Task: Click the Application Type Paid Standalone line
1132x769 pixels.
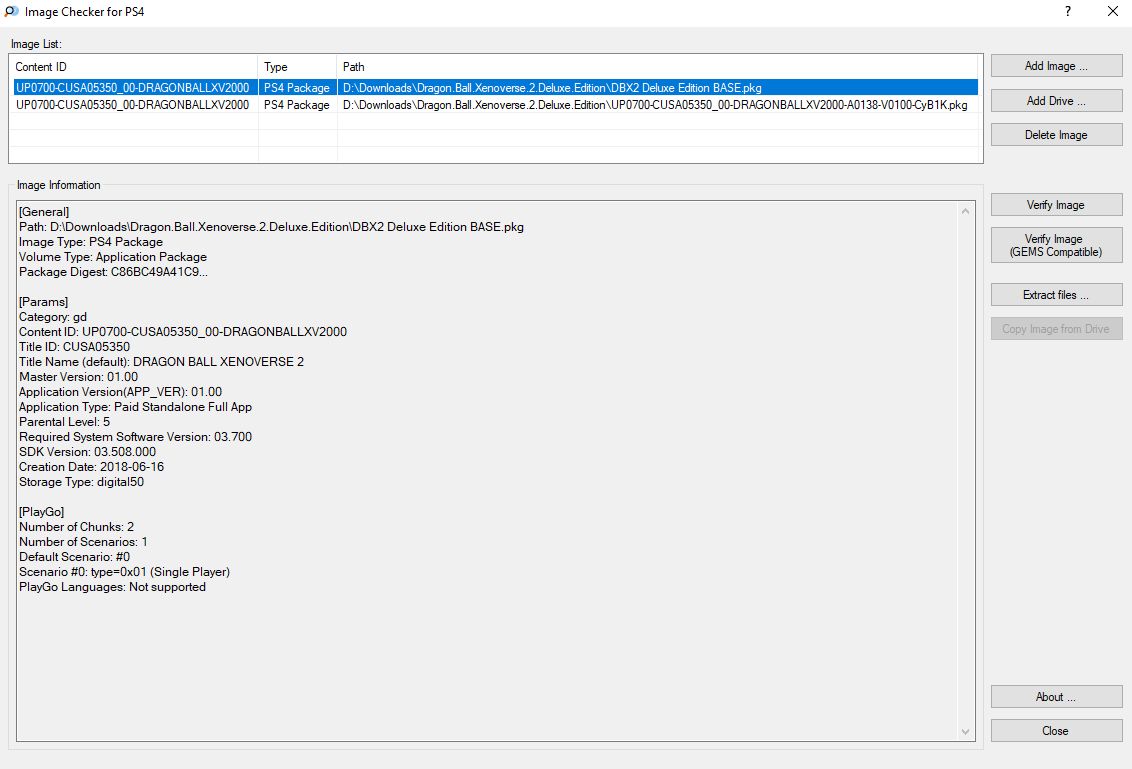Action: click(x=136, y=407)
